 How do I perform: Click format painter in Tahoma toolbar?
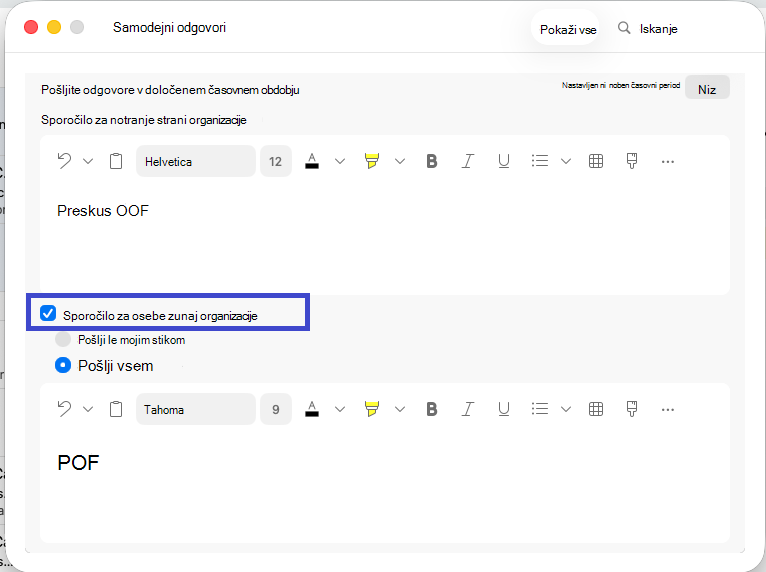632,409
